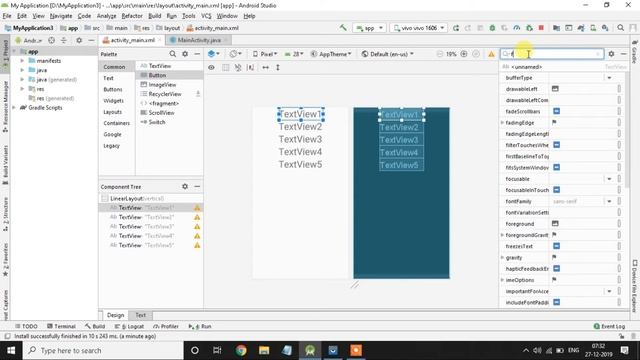Pick drawableLeft resource icon
The height and width of the screenshot is (360, 640).
555,89
